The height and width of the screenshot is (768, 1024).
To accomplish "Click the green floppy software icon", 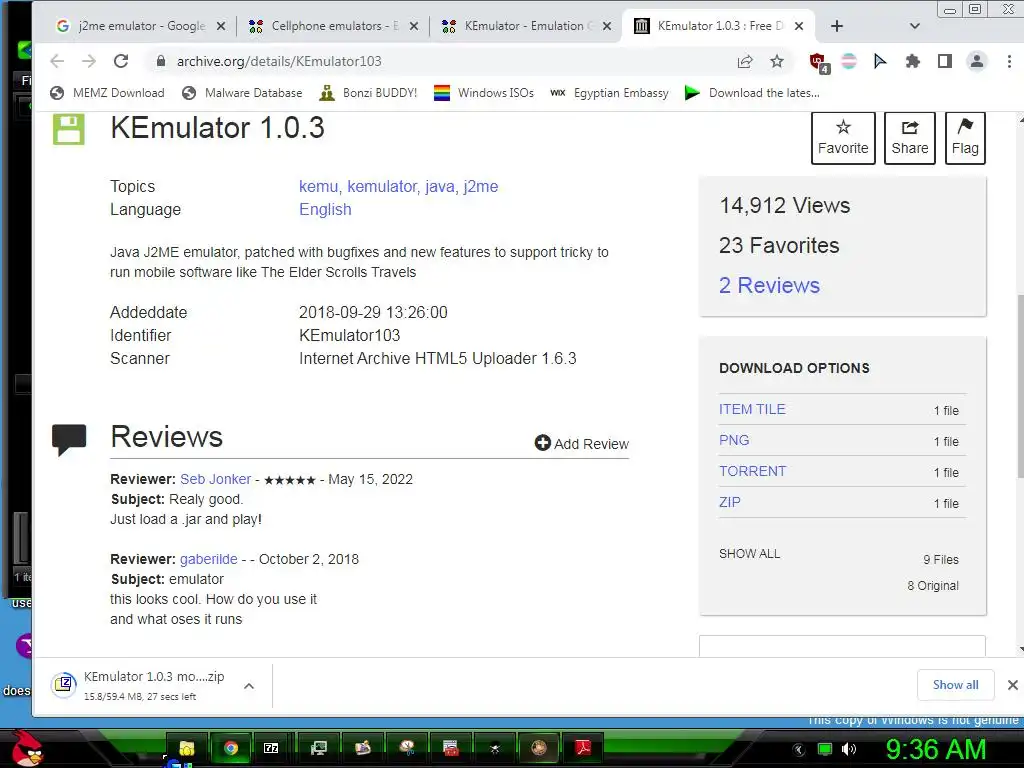I will click(x=69, y=129).
